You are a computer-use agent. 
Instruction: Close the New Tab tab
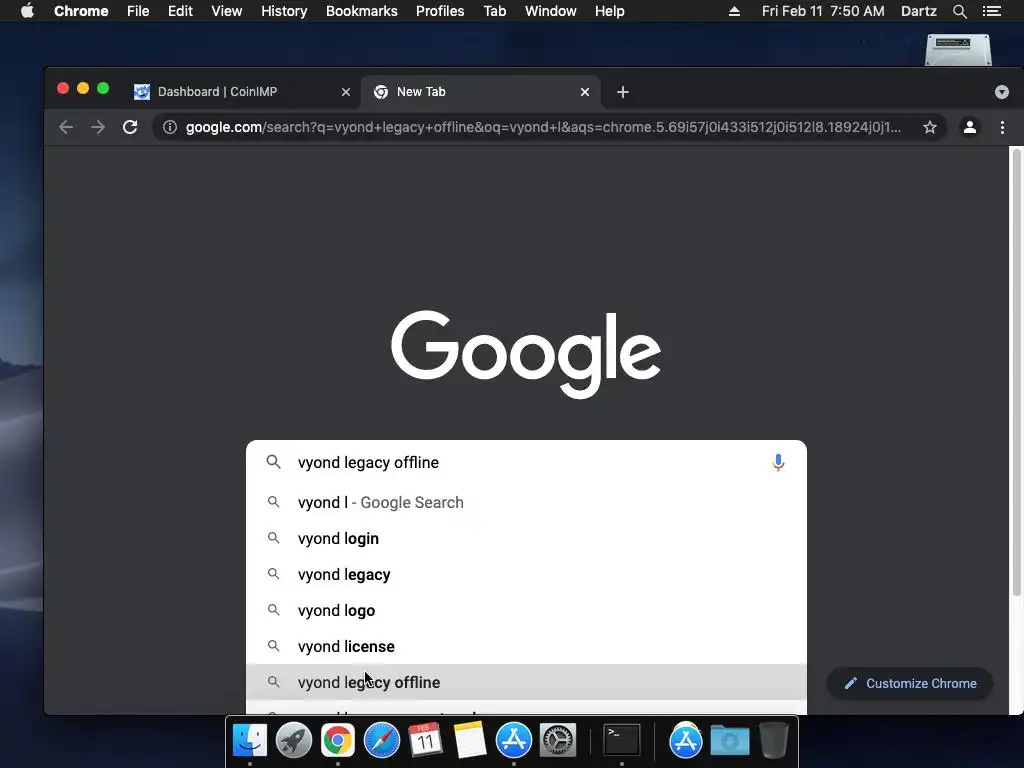tap(585, 92)
